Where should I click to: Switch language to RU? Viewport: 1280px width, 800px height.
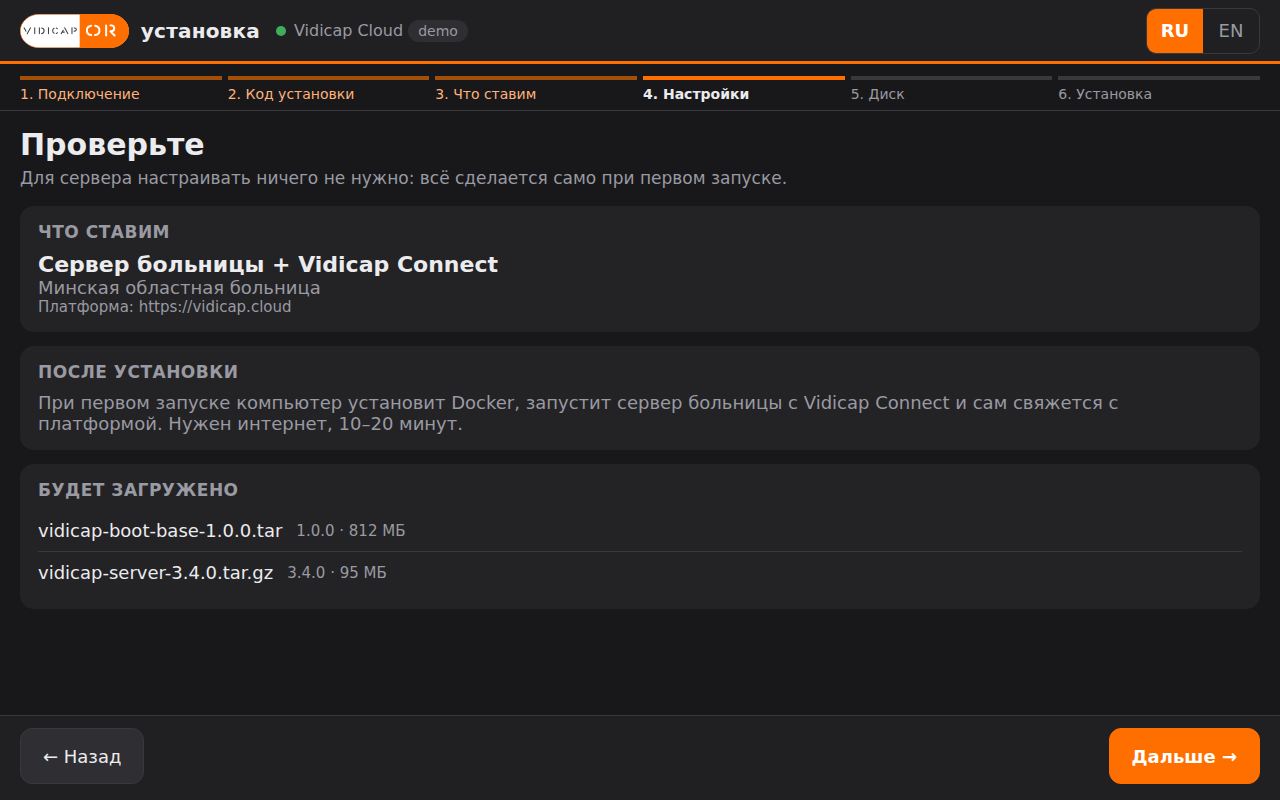(1175, 31)
